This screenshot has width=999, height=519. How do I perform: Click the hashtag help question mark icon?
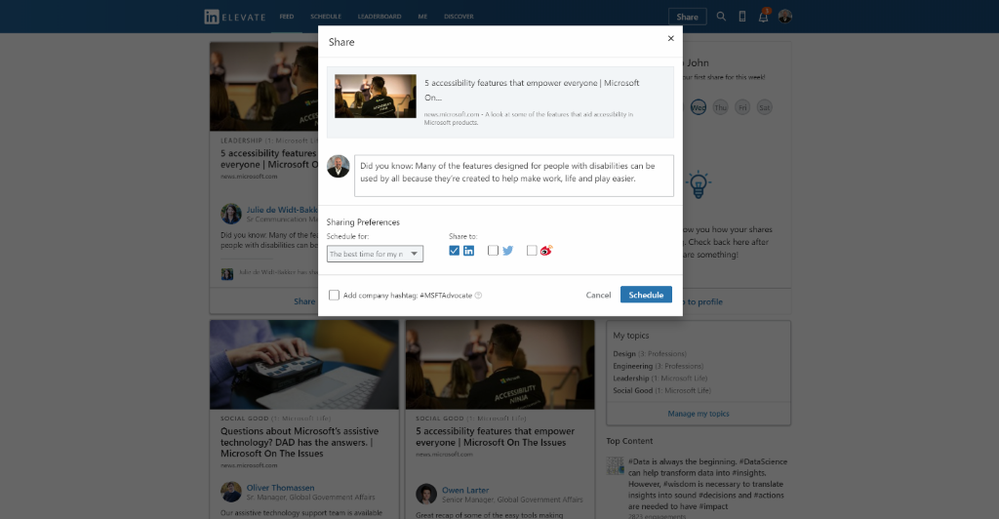click(478, 295)
